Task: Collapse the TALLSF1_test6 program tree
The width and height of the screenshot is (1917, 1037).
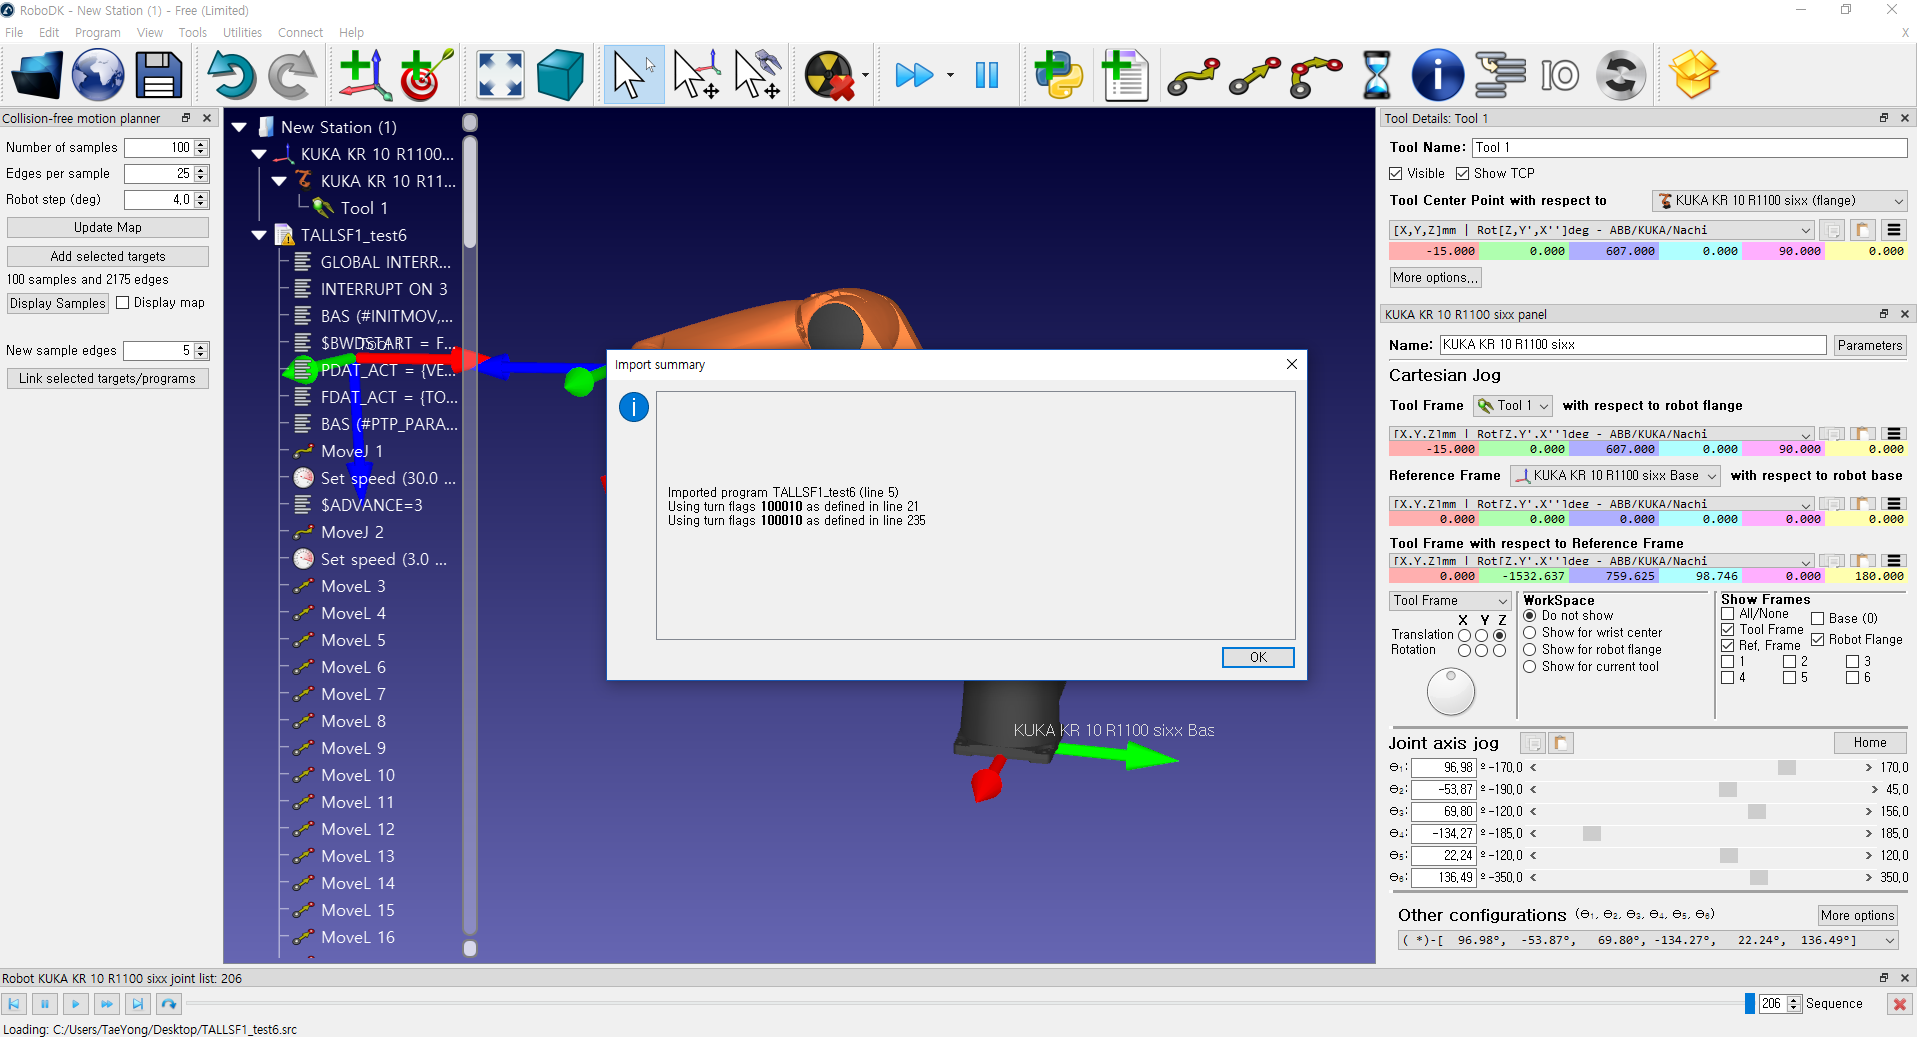Action: pos(259,236)
